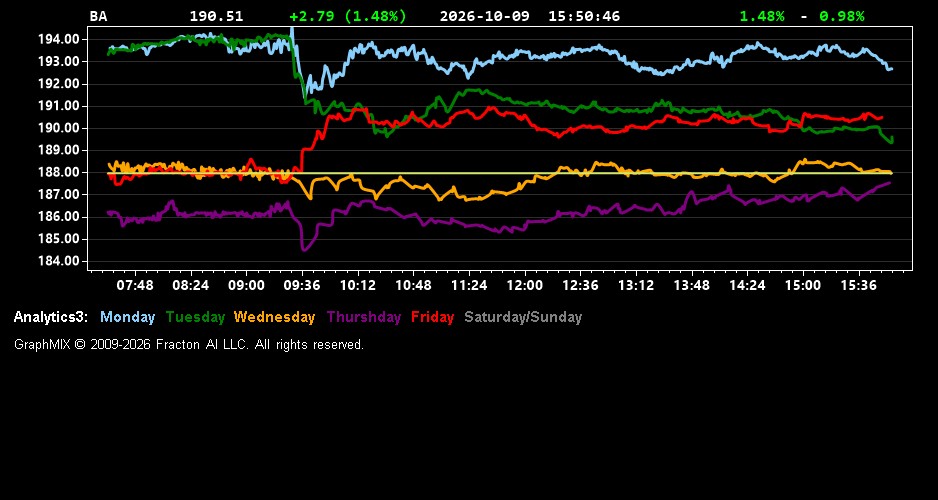Click the 12:00 time axis marker
Screen dimensions: 938x500
[525, 285]
